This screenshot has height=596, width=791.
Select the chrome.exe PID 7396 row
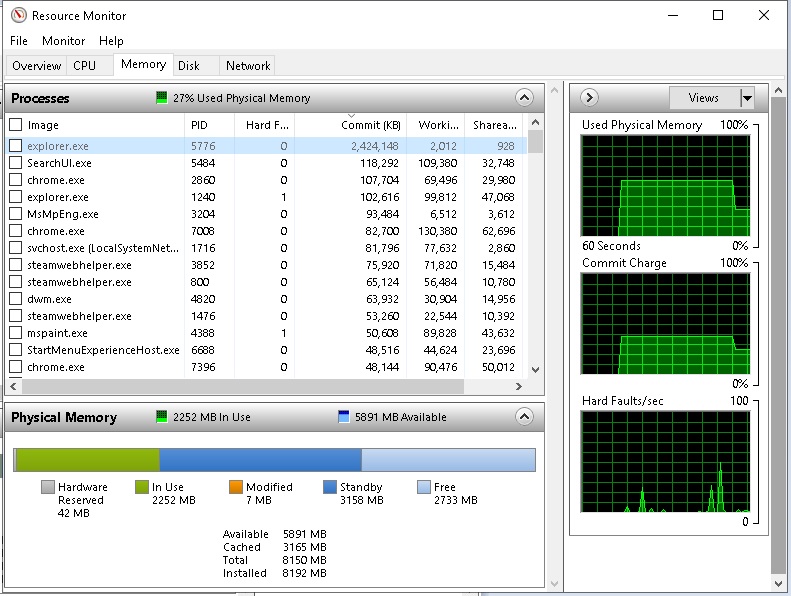tap(266, 367)
